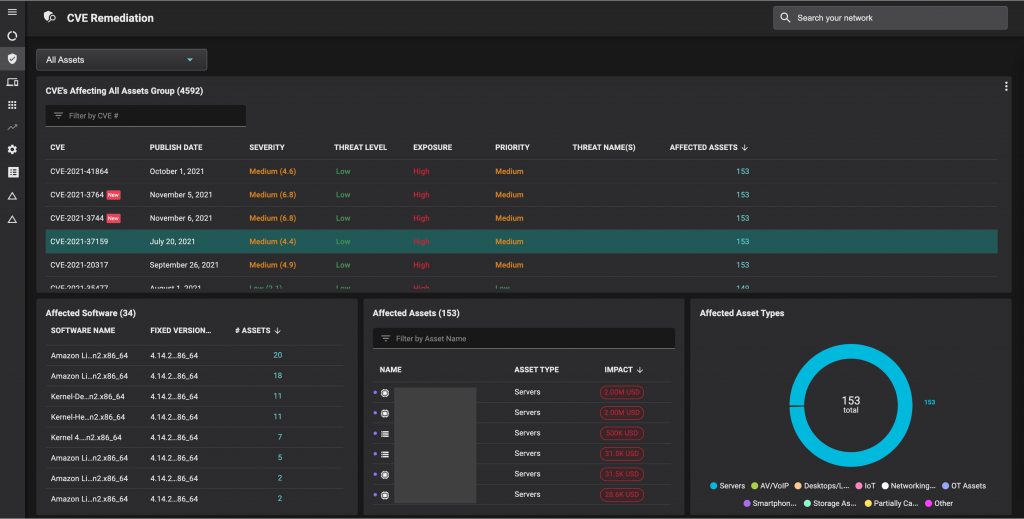Image resolution: width=1024 pixels, height=519 pixels.
Task: Click sort arrow next to Affected Assets
Action: [x=744, y=148]
